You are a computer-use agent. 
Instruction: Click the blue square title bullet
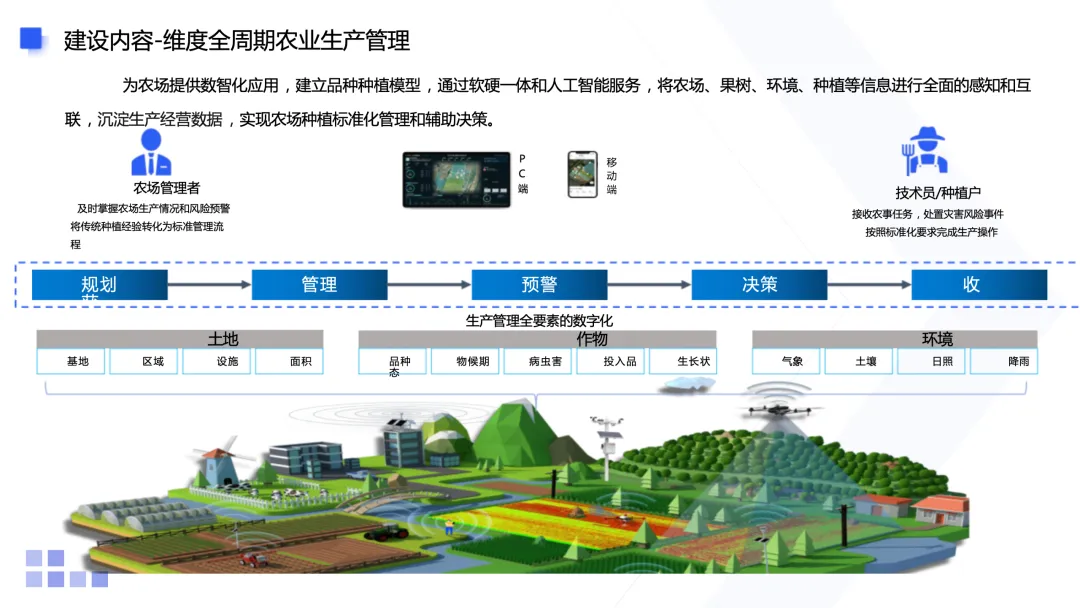click(x=31, y=39)
